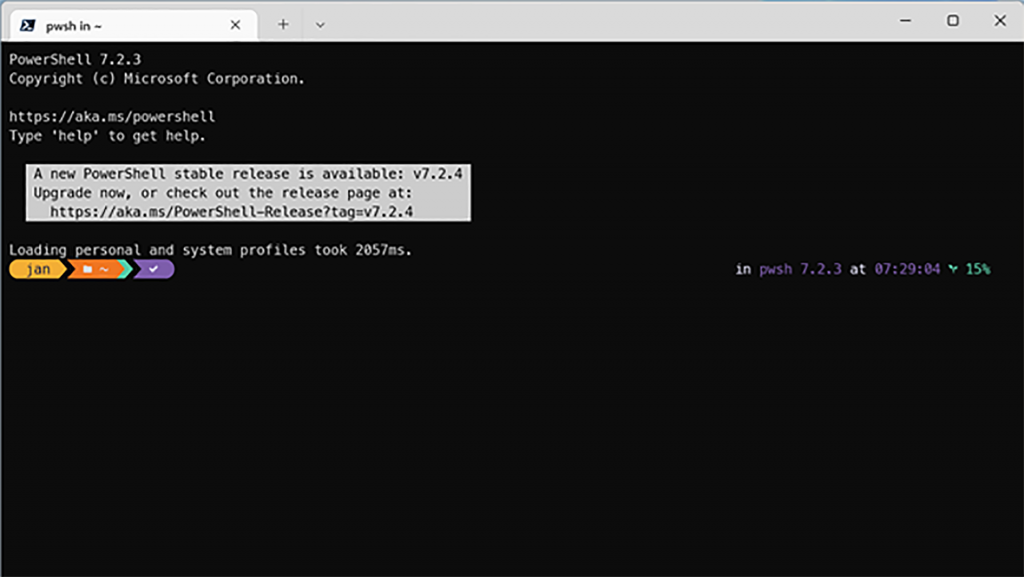Viewport: 1024px width, 577px height.
Task: Open a new terminal tab
Action: pyautogui.click(x=283, y=21)
